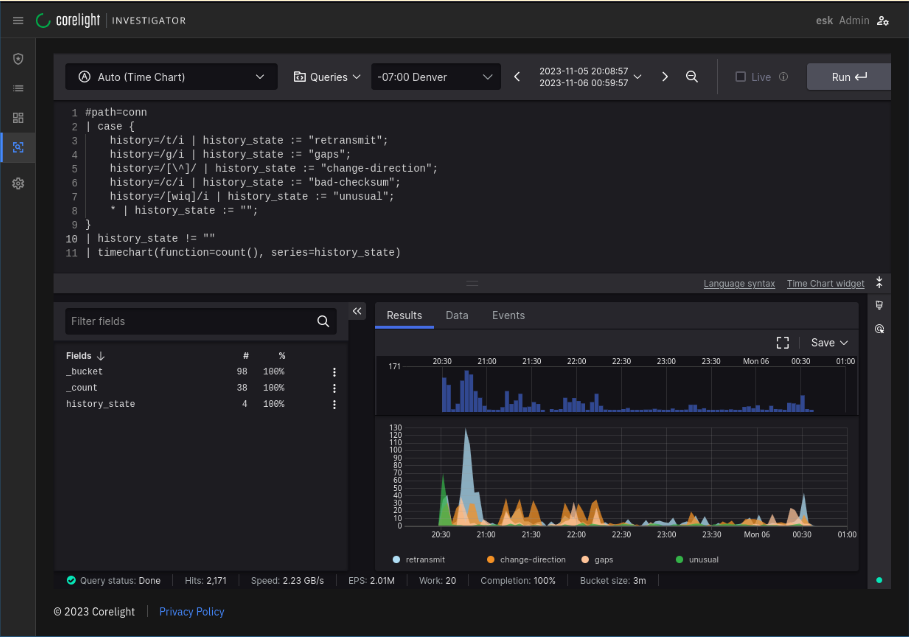This screenshot has width=909, height=637.
Task: Open the -07:00 Denver timezone dropdown
Action: tap(435, 77)
